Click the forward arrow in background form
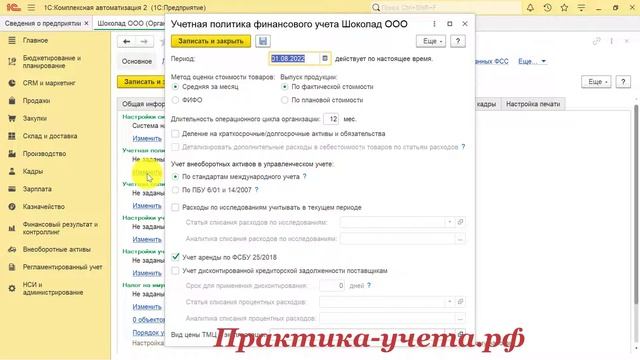The width and height of the screenshot is (640, 360). coord(144,41)
